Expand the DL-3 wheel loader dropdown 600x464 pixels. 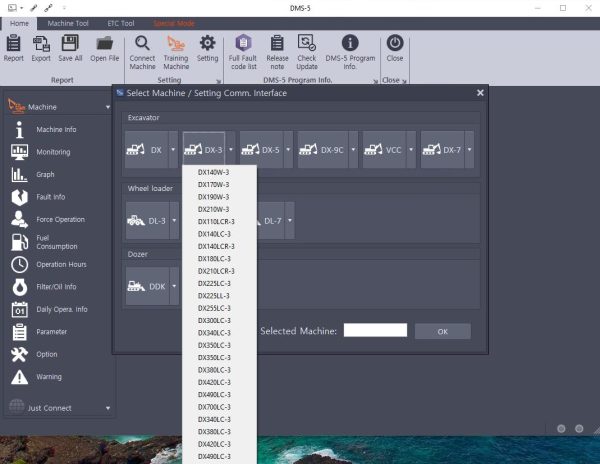[174, 221]
